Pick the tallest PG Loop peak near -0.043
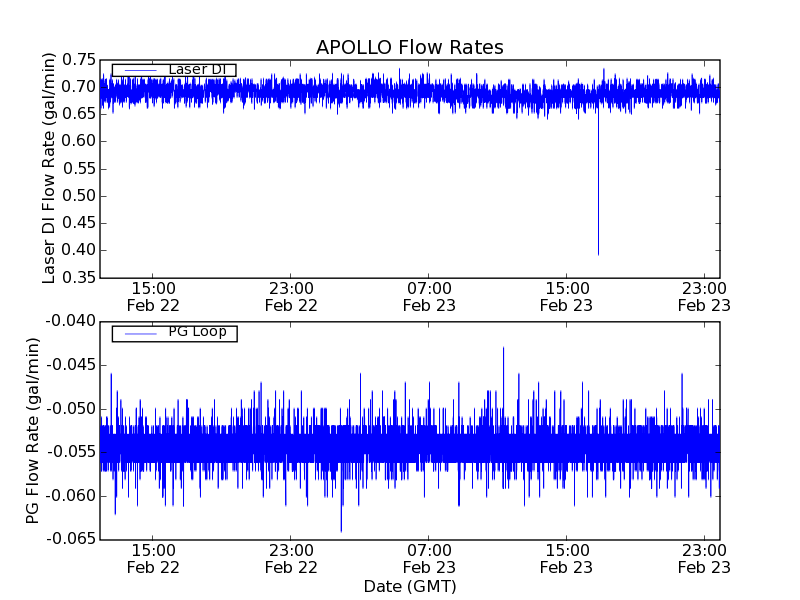This screenshot has width=800, height=600. [x=503, y=348]
